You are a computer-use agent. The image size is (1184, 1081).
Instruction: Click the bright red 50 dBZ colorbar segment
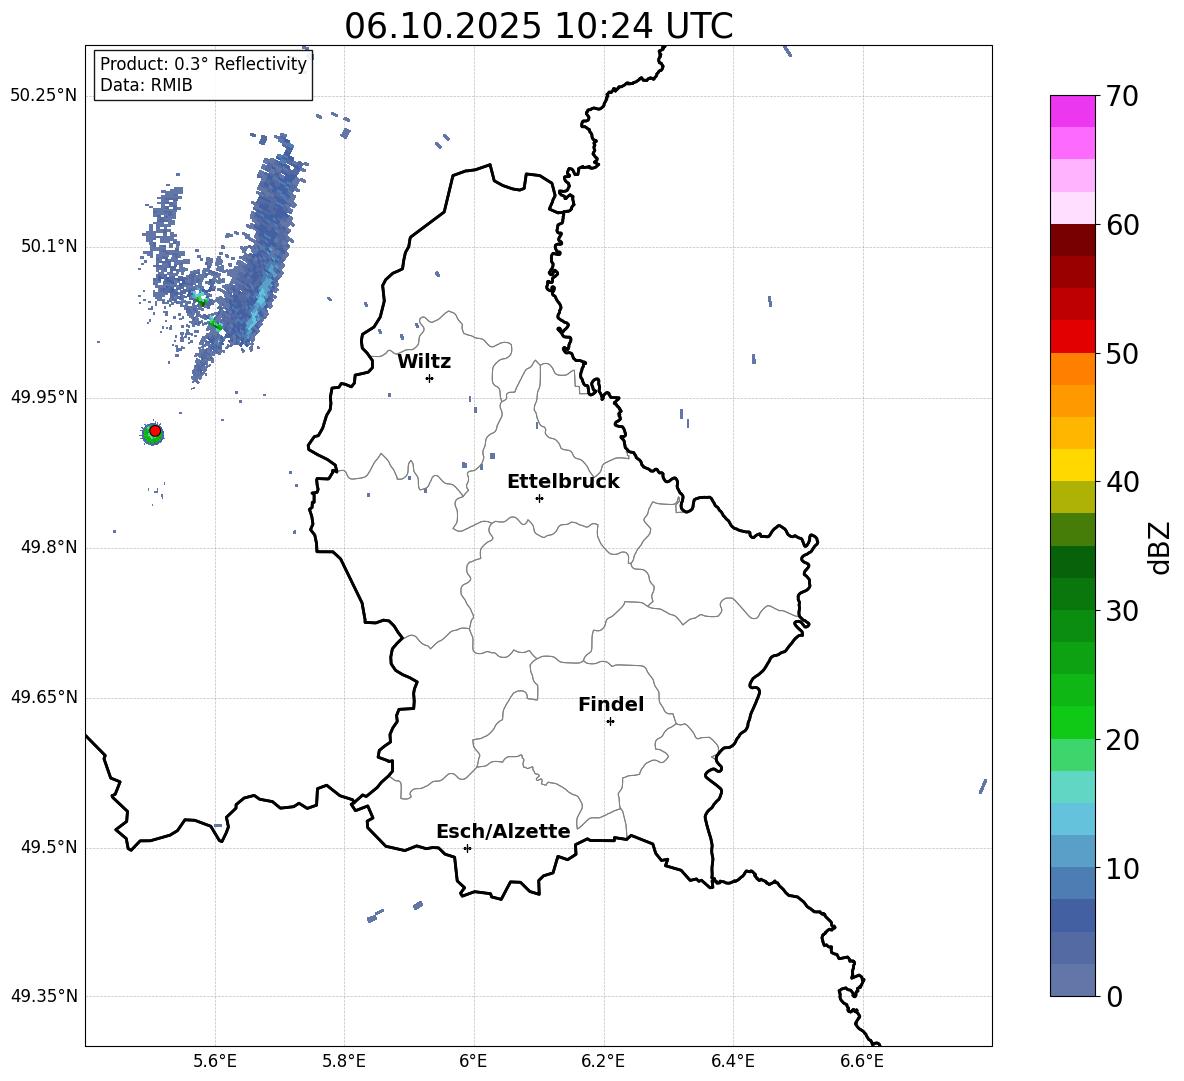pyautogui.click(x=1072, y=337)
